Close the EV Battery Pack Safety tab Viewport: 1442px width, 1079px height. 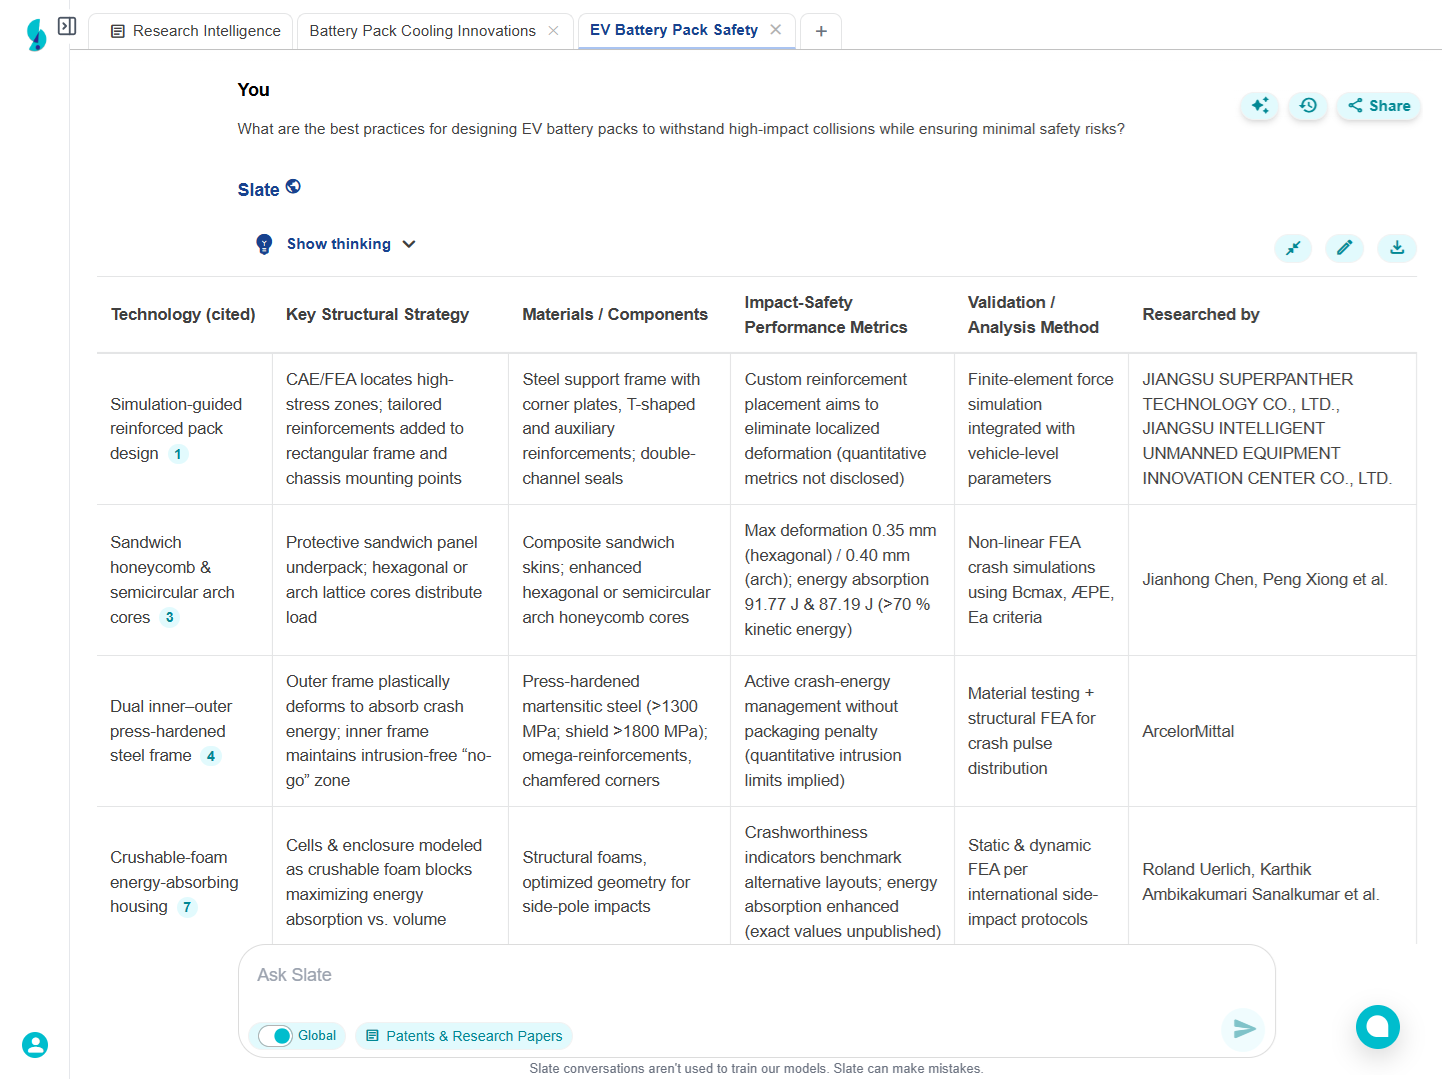click(x=776, y=30)
